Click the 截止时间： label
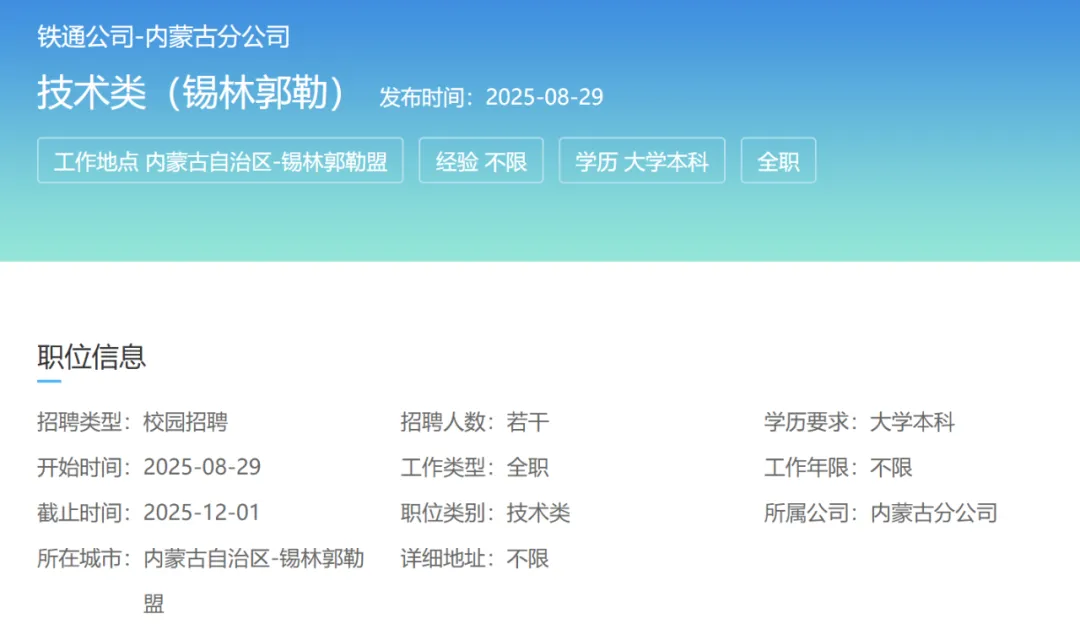Viewport: 1080px width, 624px height. tap(84, 512)
